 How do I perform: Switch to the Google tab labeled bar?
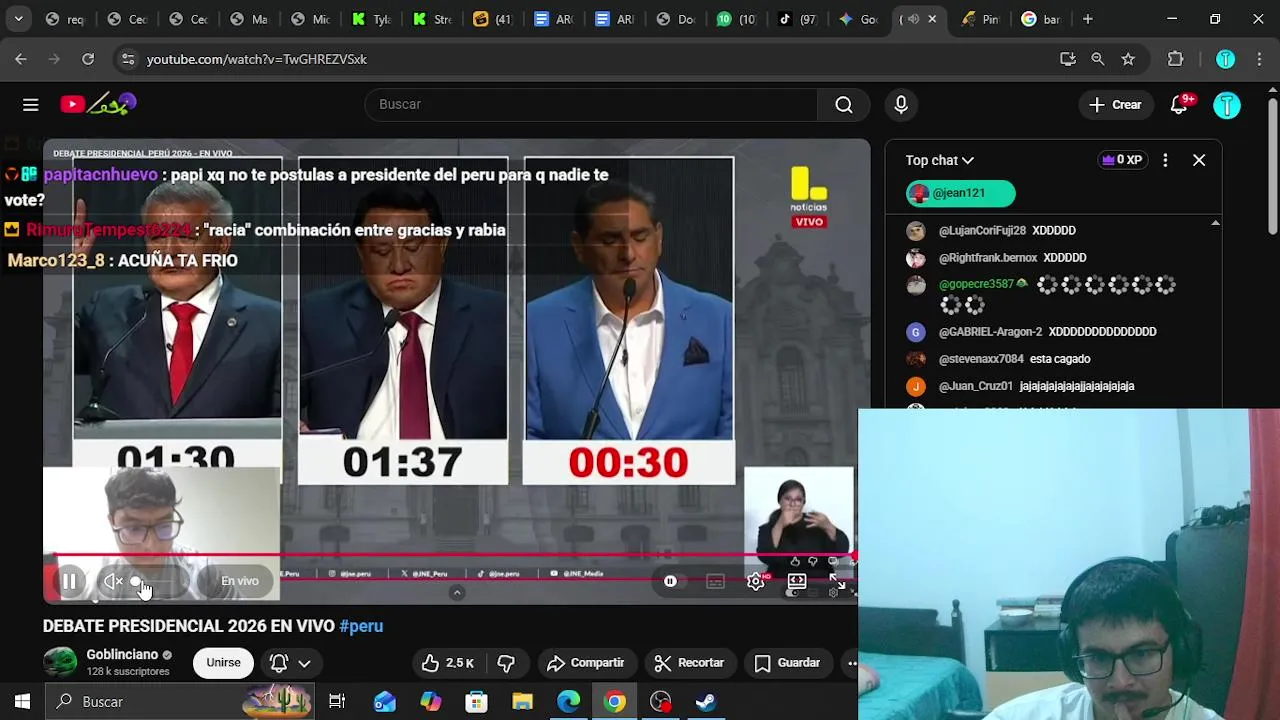click(1040, 19)
